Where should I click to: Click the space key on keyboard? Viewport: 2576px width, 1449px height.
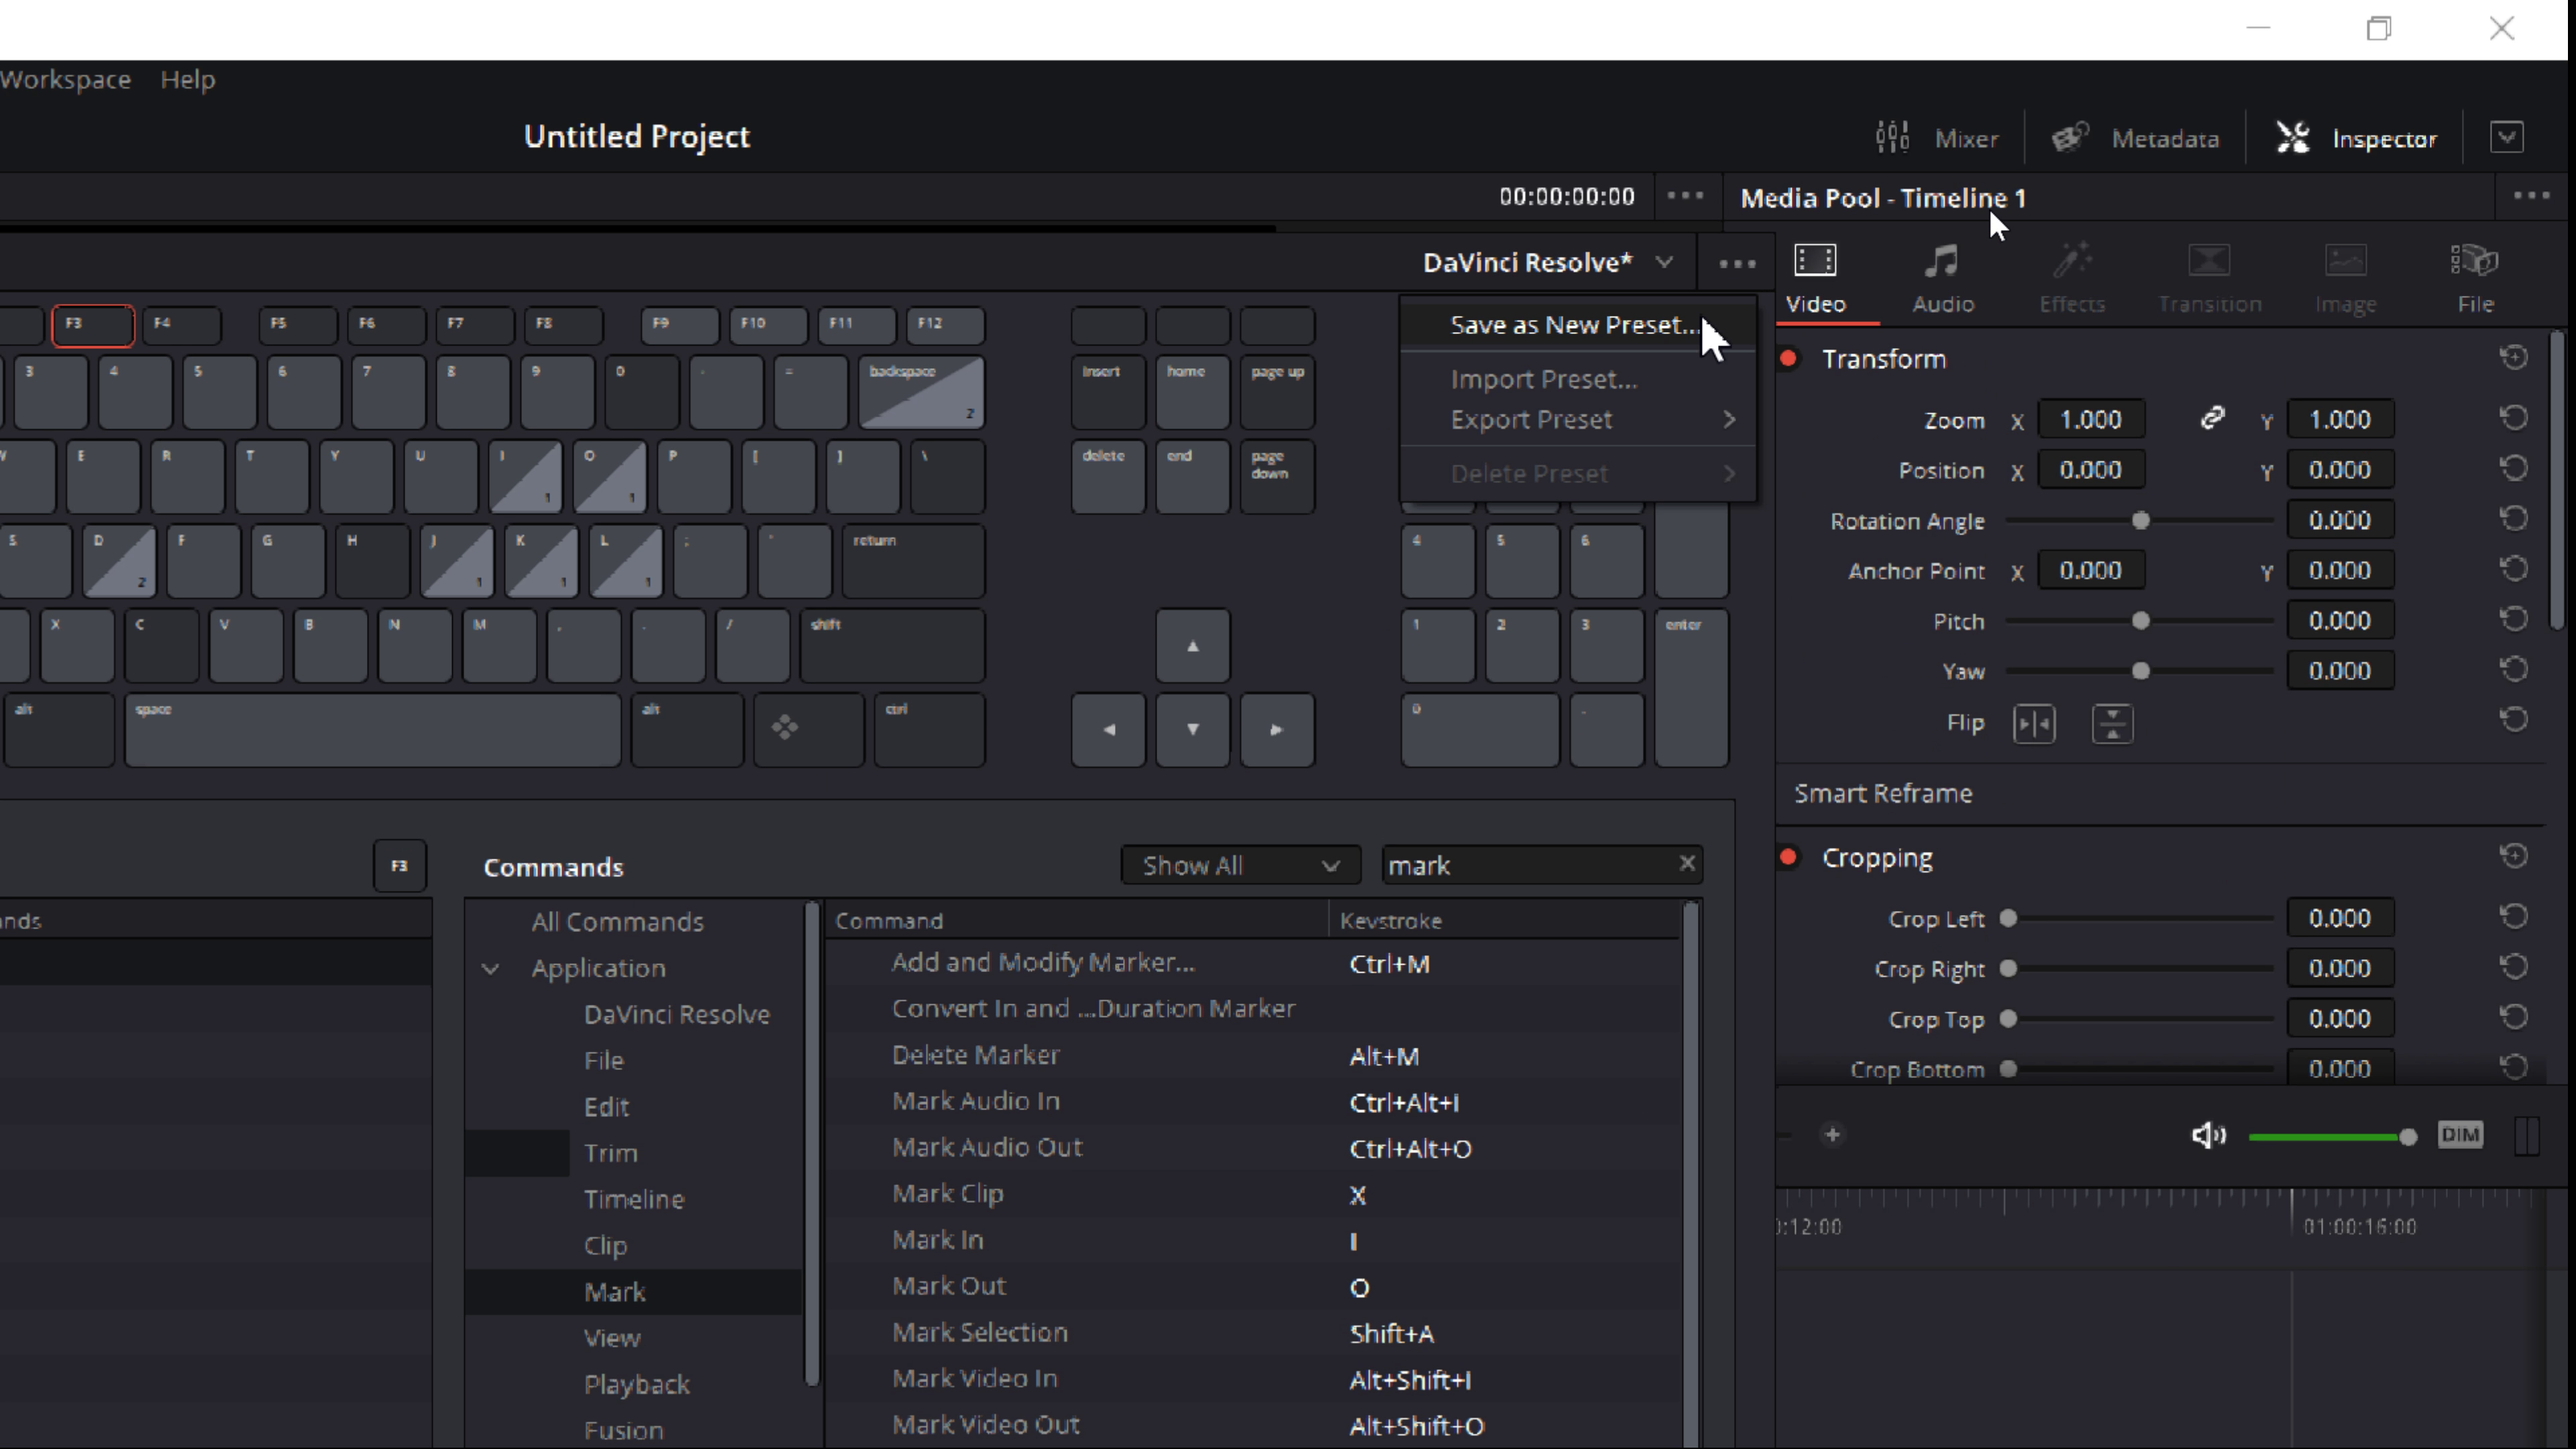point(373,731)
